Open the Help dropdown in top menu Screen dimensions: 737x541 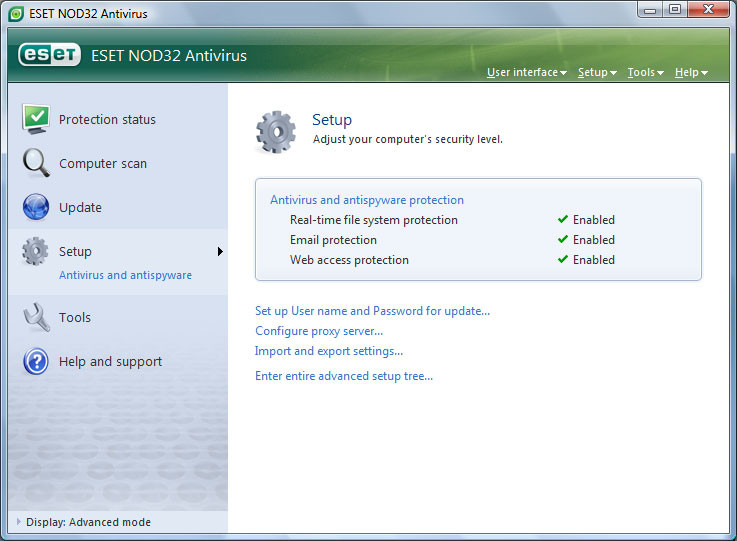coord(691,72)
